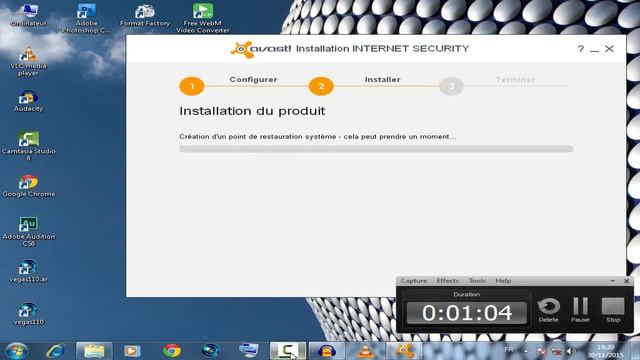This screenshot has height=360, width=640.
Task: Open the Capture menu in recorder
Action: (x=413, y=281)
